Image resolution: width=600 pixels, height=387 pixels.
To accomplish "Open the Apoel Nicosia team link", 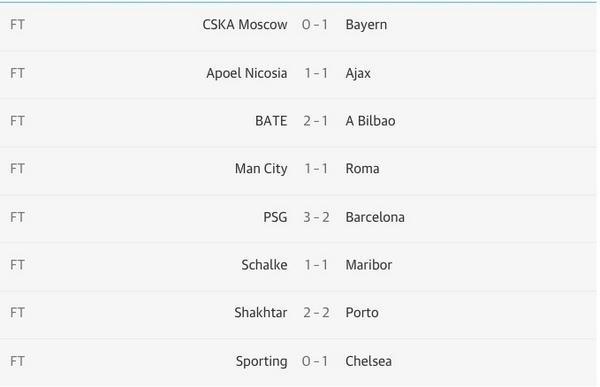I will [247, 73].
